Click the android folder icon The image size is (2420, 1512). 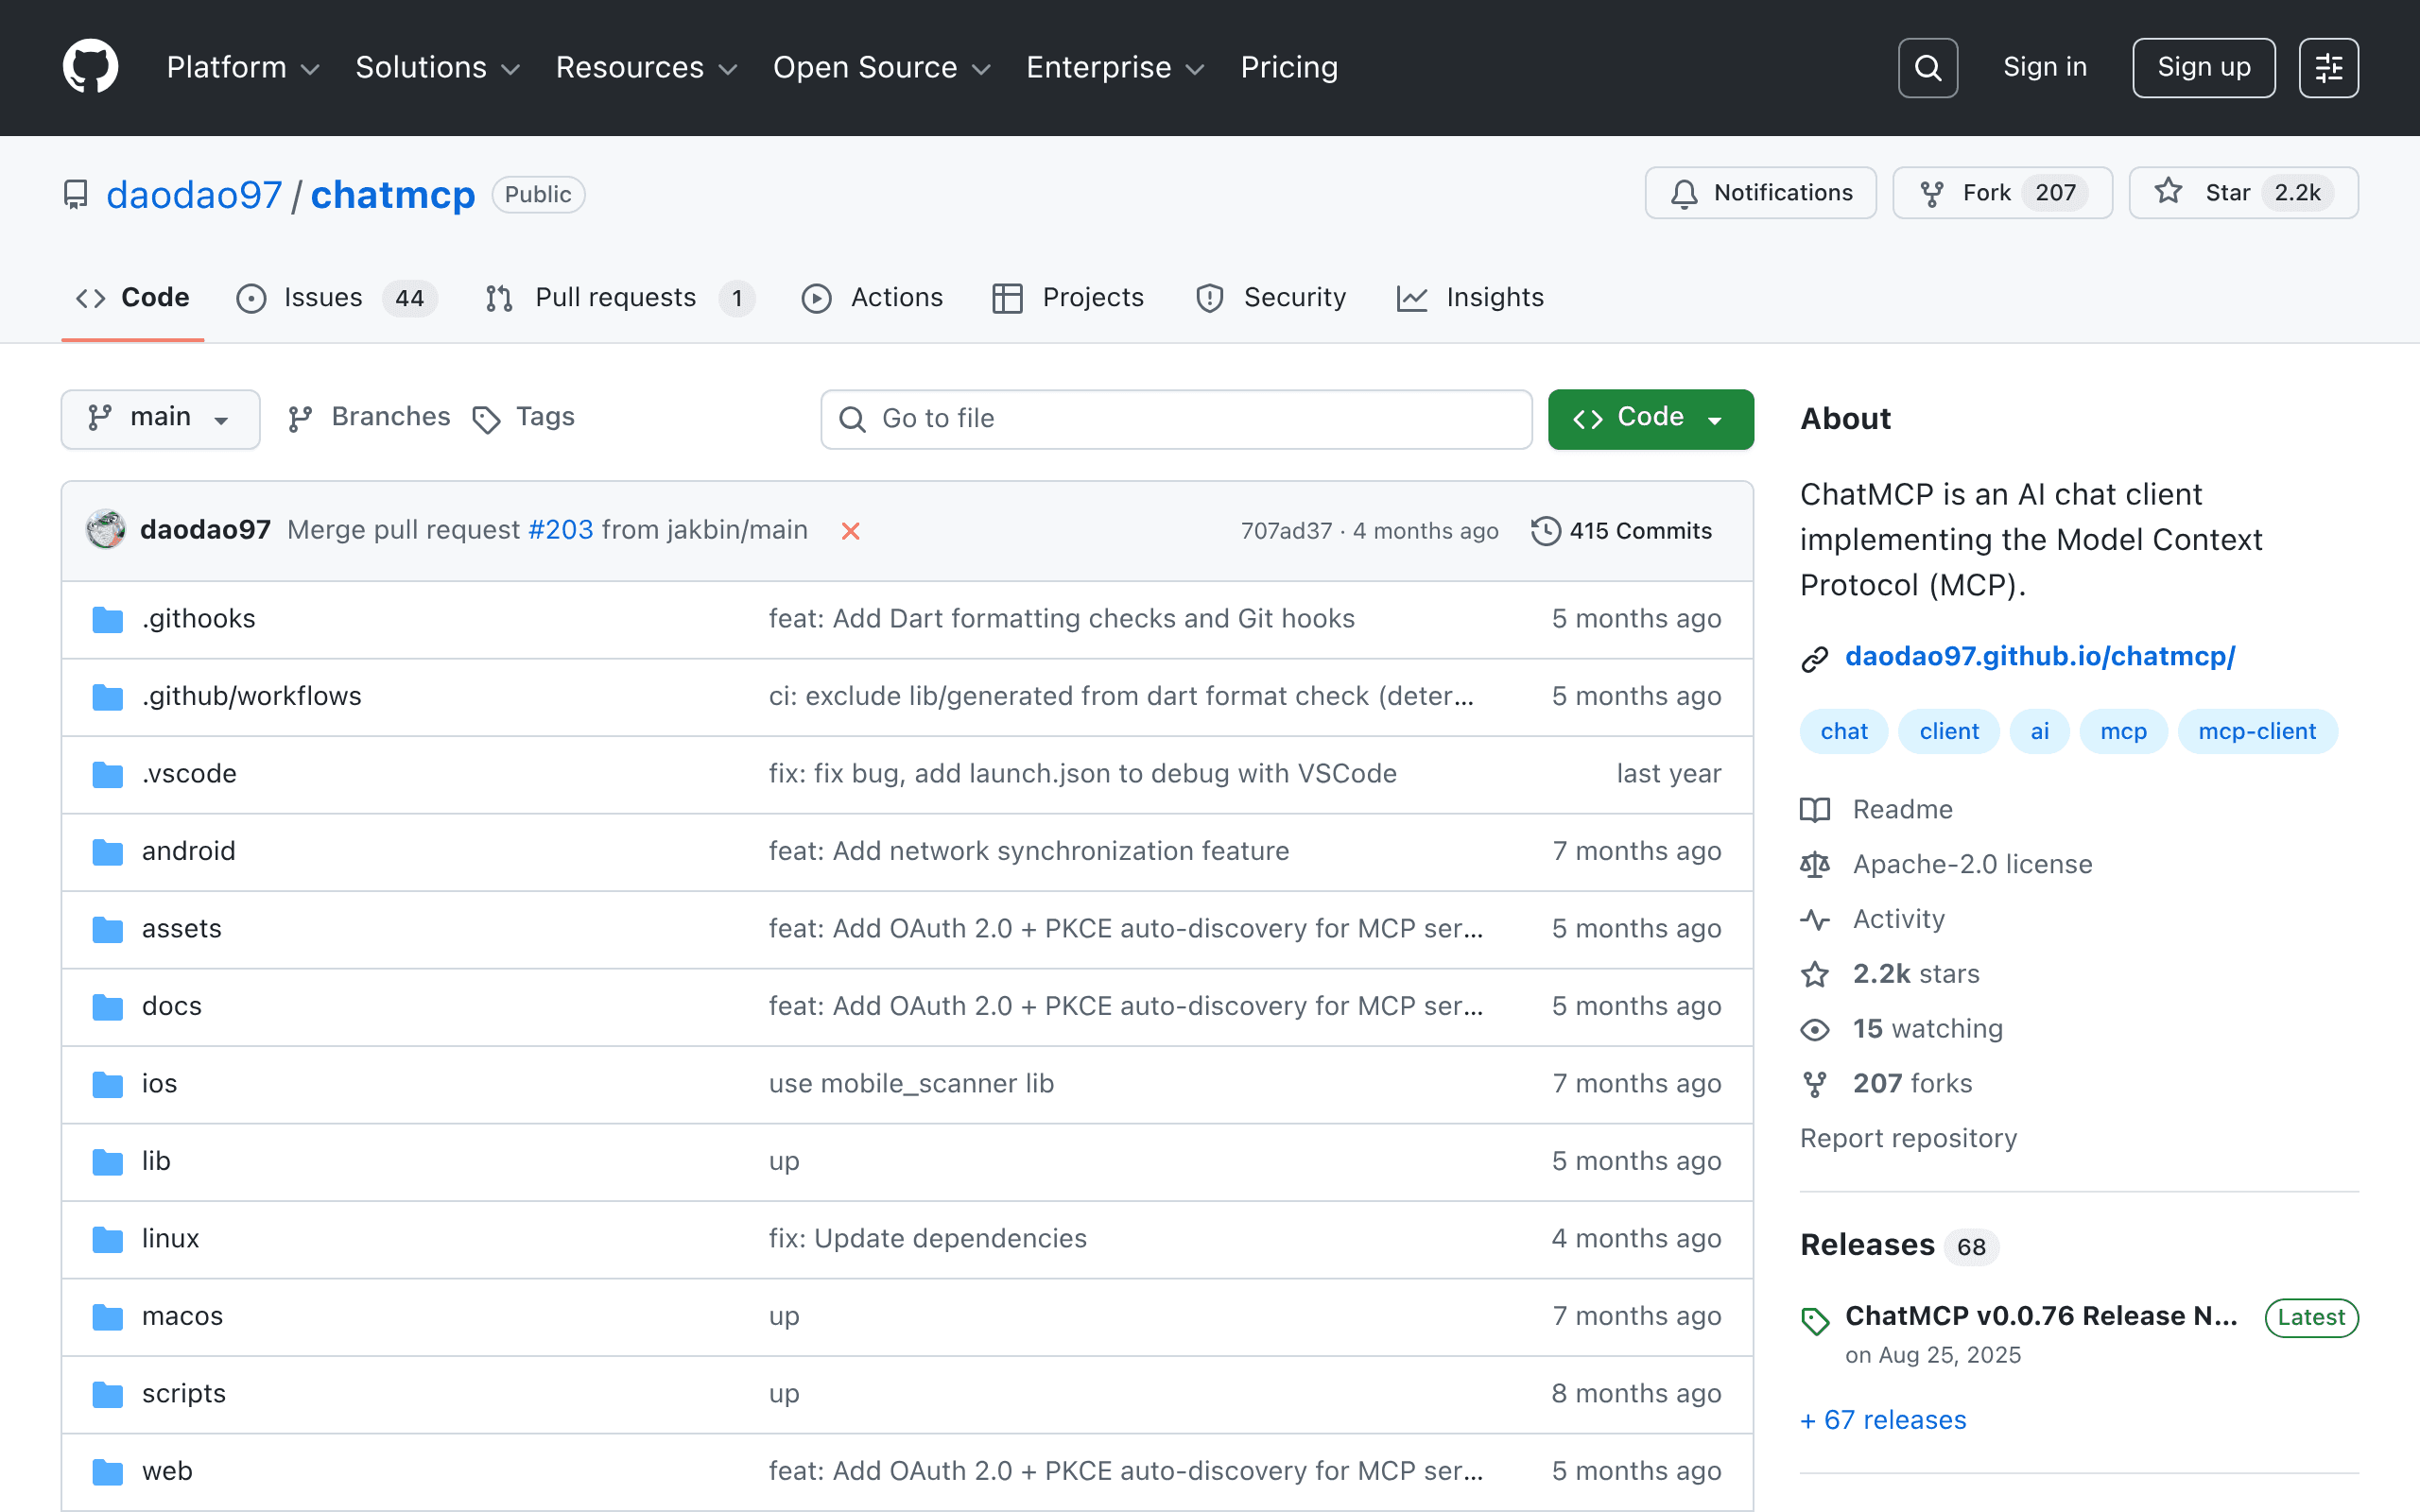(x=107, y=852)
